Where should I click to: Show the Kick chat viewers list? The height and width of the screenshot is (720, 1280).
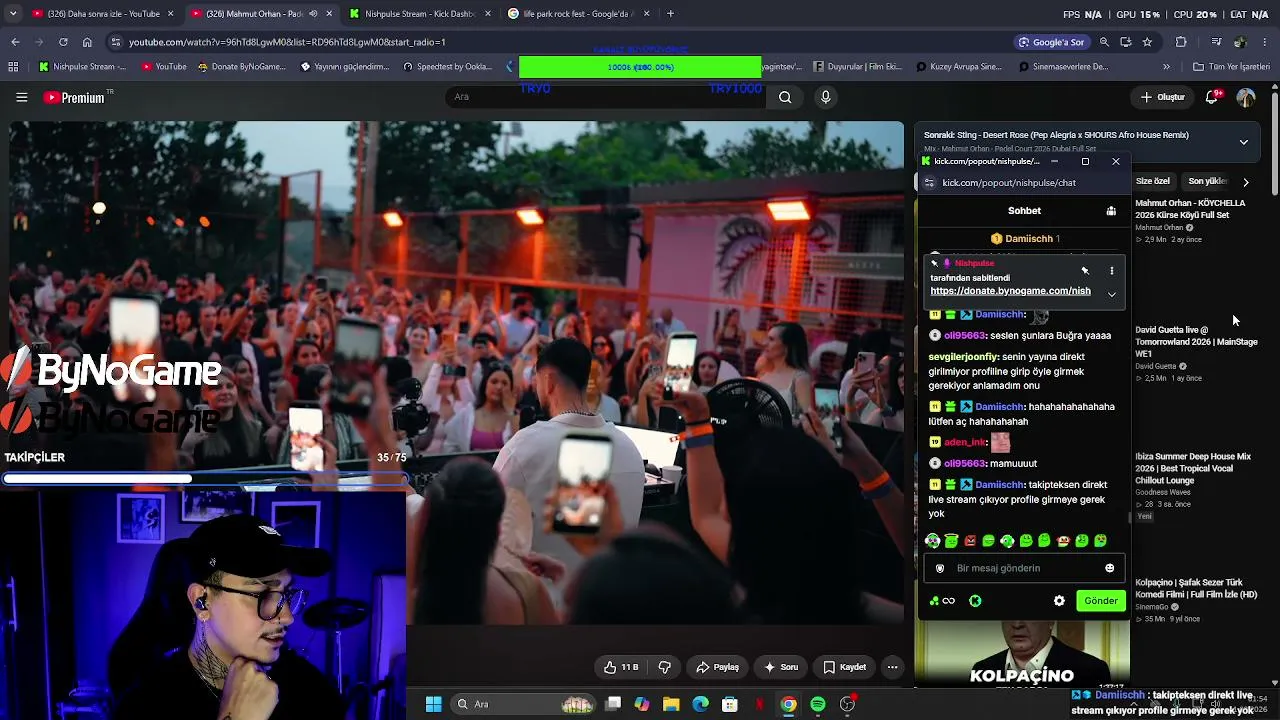1111,211
